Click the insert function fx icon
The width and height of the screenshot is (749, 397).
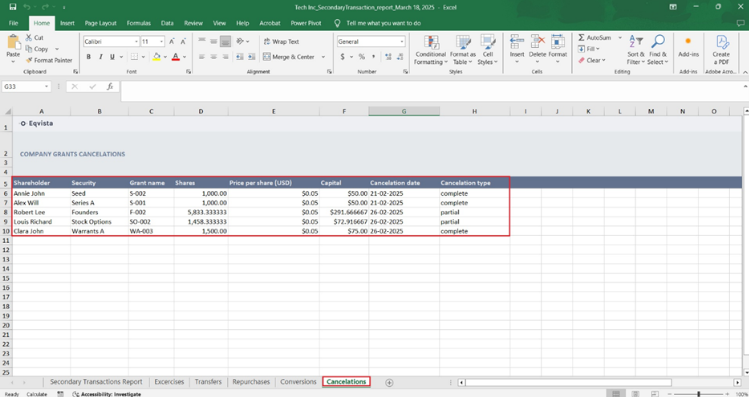pyautogui.click(x=110, y=86)
